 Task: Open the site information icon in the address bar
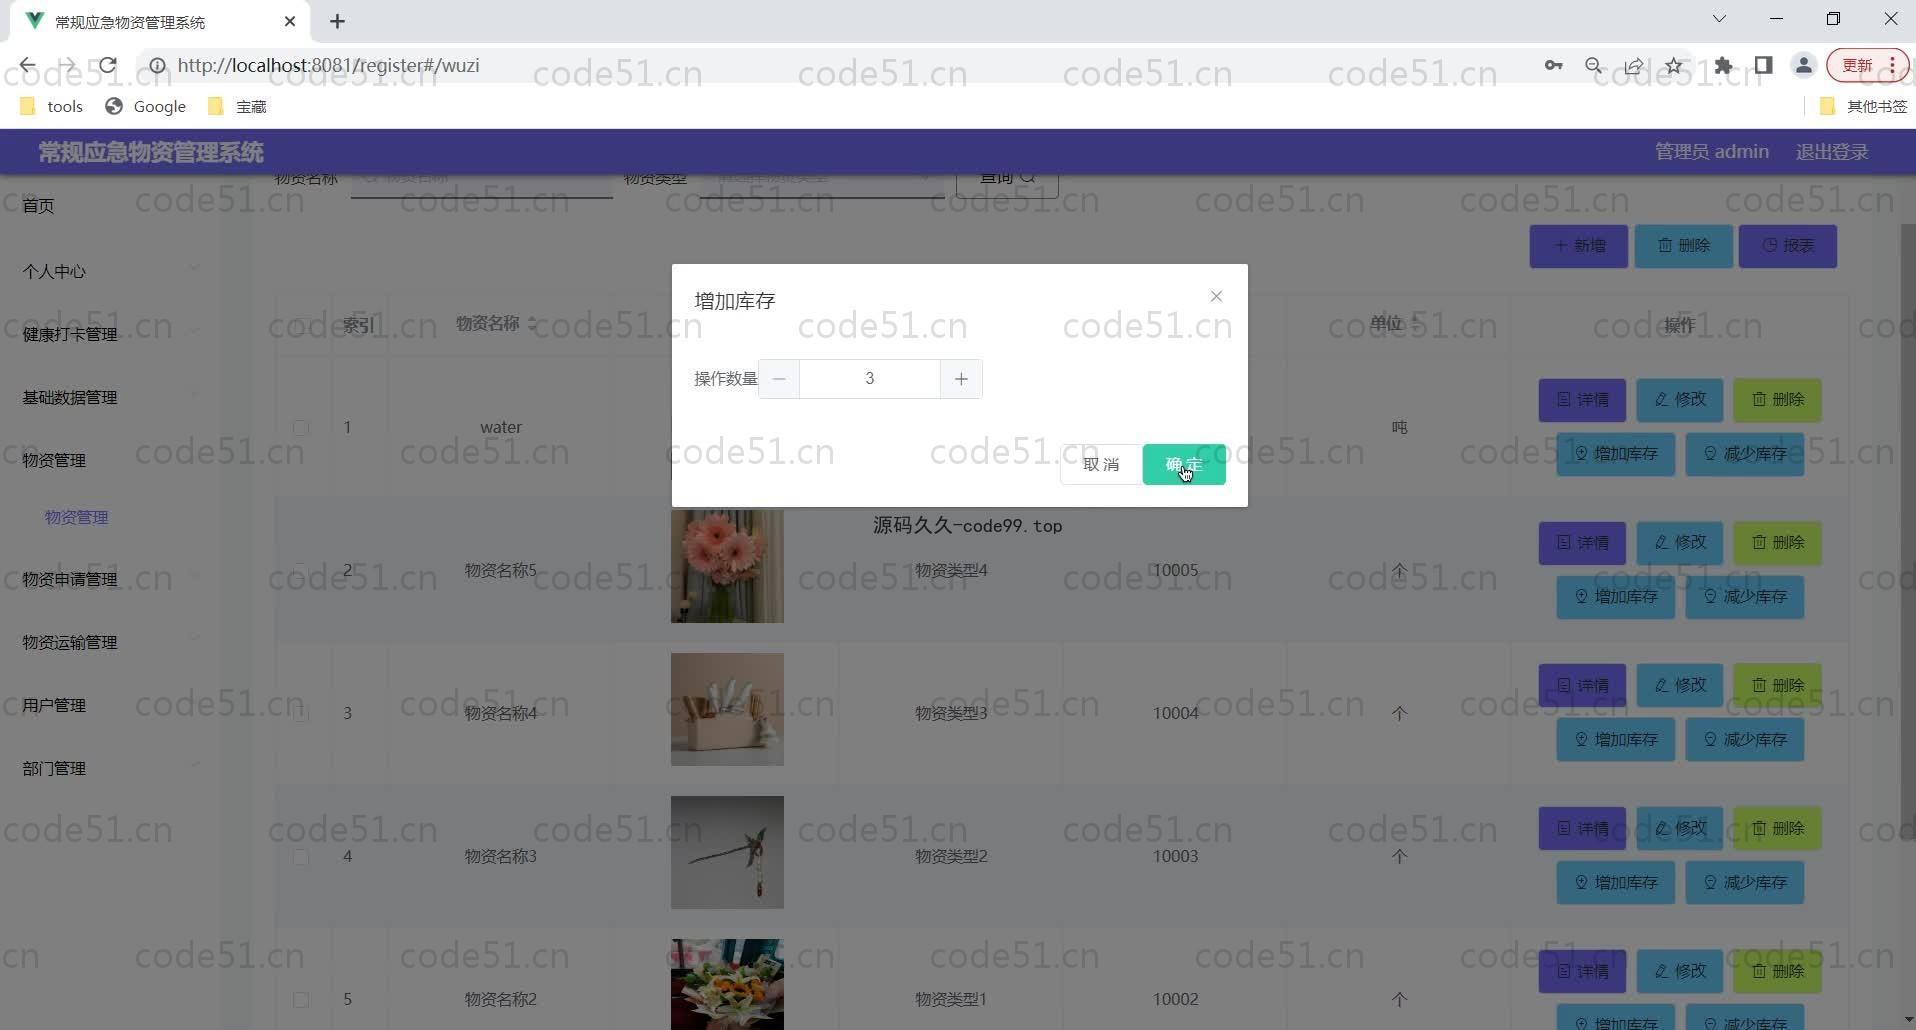coord(157,65)
